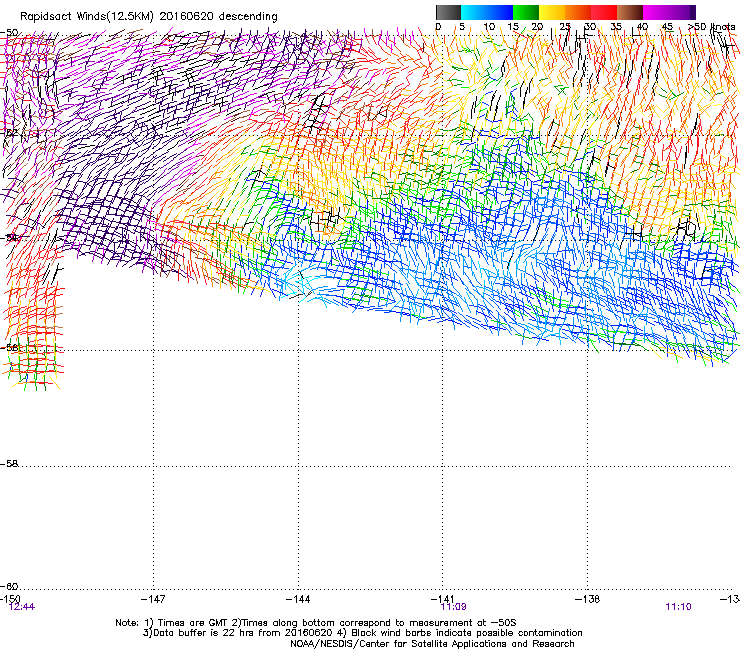
Task: Click the '-52' latitude axis label
Action: coord(9,133)
